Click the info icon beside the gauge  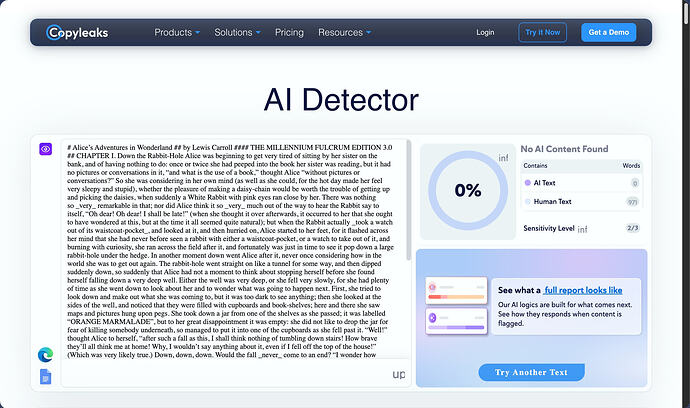[x=503, y=158]
